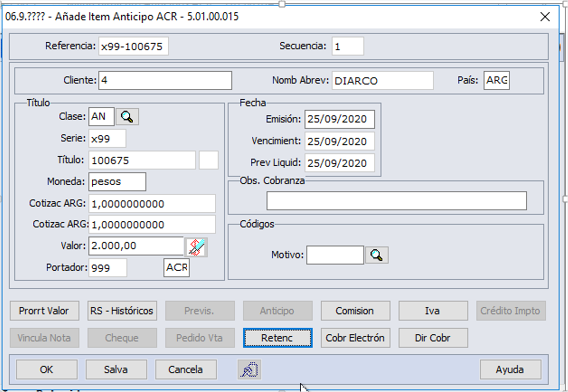The image size is (568, 392).
Task: Click the disabled Cheque button
Action: (122, 338)
